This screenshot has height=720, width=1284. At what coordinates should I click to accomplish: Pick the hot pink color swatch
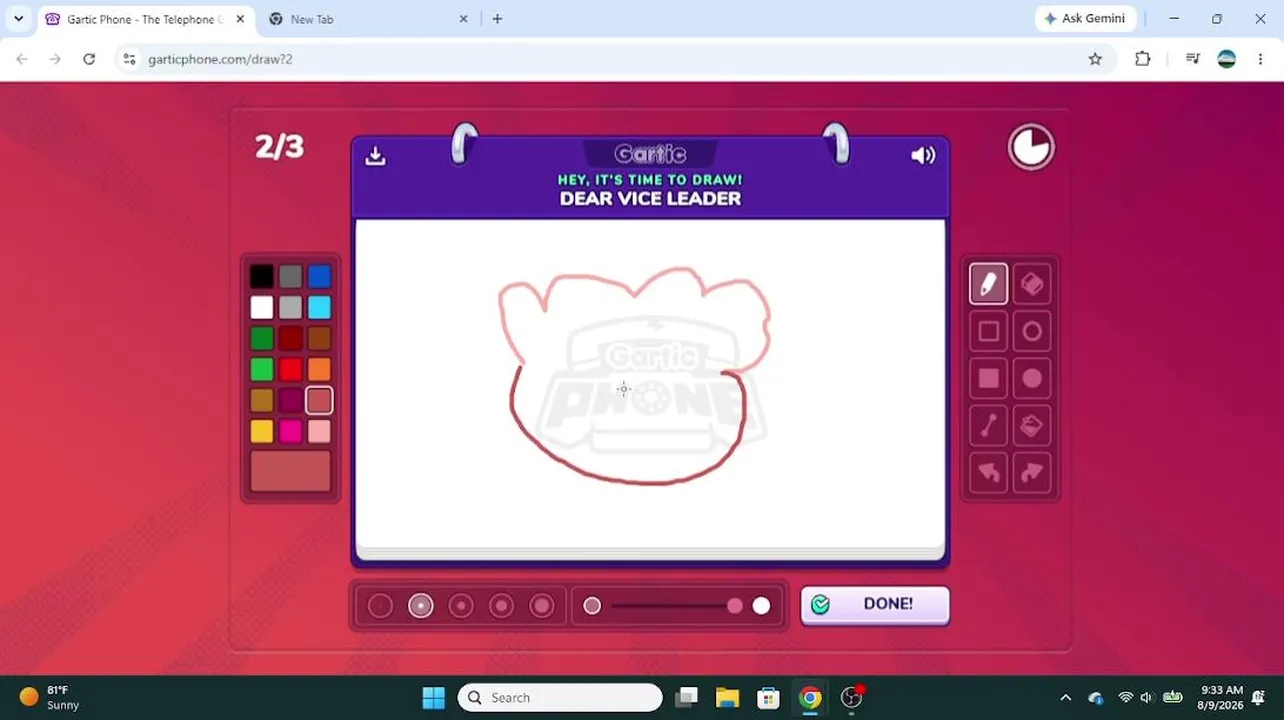(290, 431)
